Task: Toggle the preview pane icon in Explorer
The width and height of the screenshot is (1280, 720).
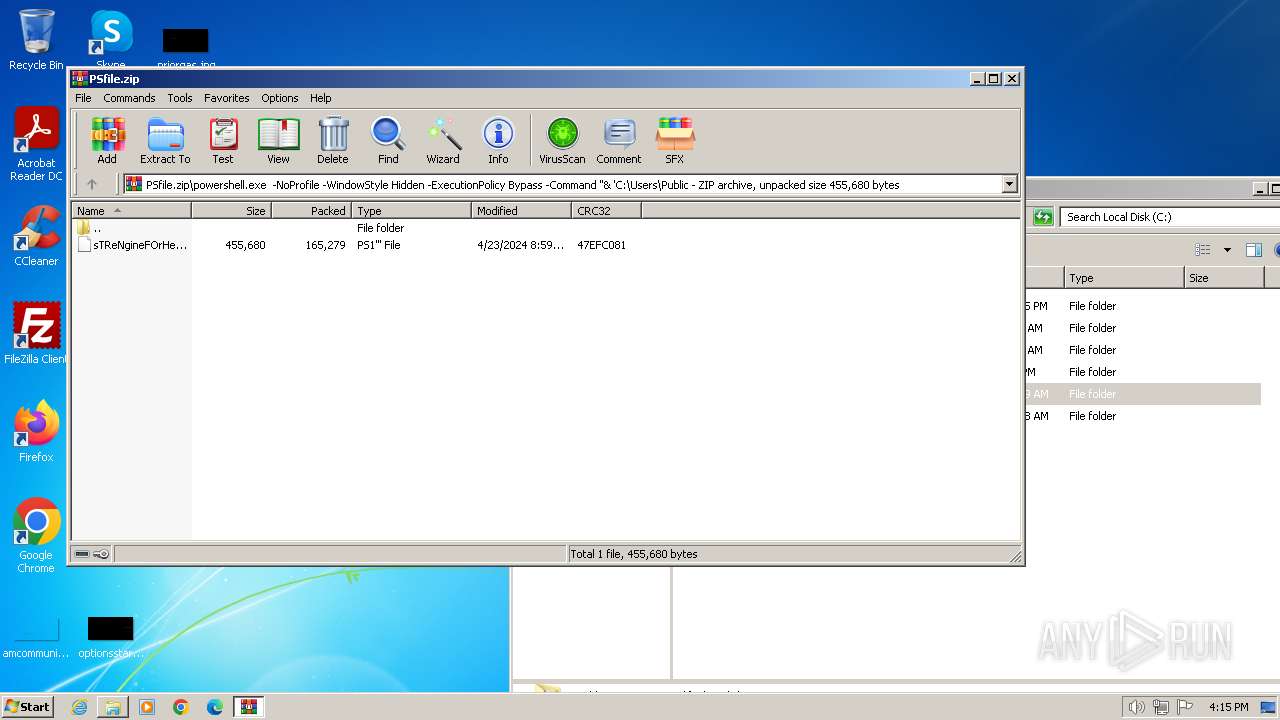Action: pos(1253,250)
